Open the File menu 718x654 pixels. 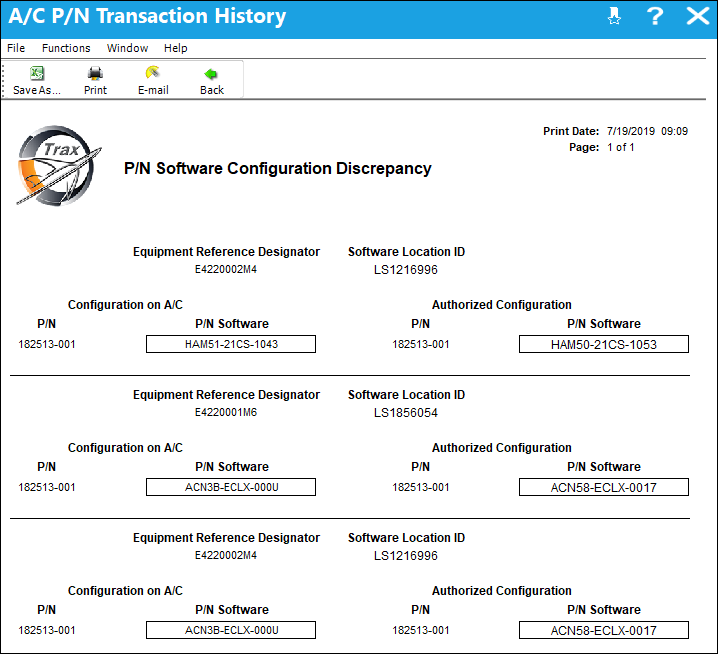(16, 48)
